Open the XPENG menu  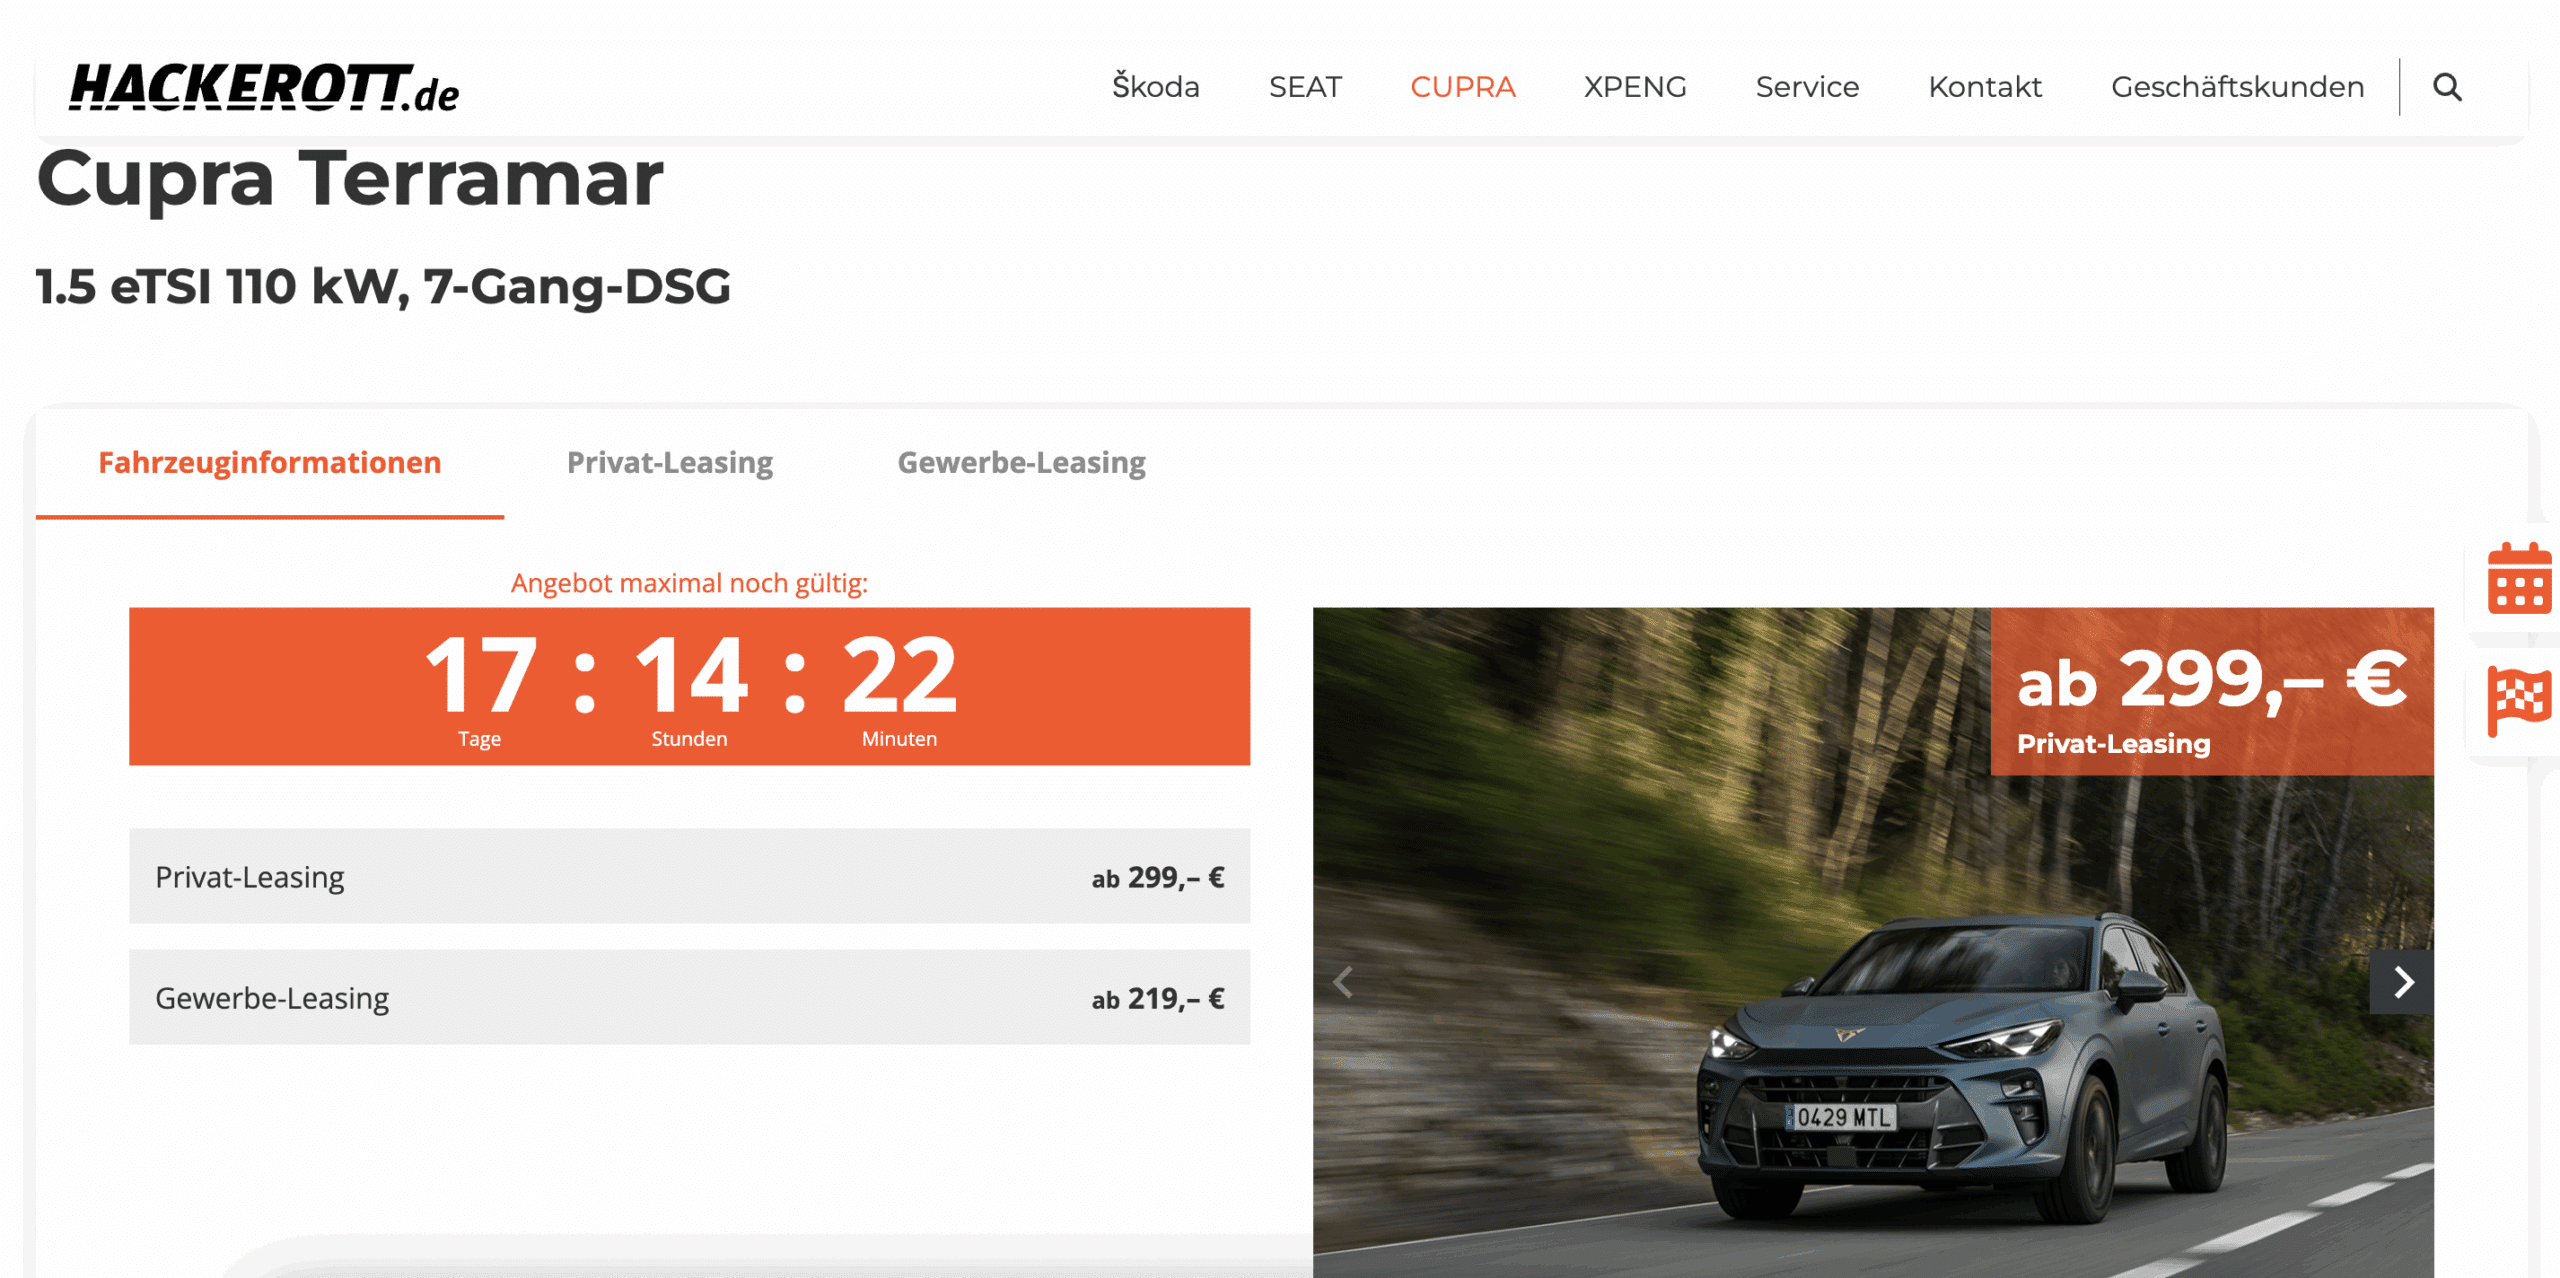coord(1635,87)
